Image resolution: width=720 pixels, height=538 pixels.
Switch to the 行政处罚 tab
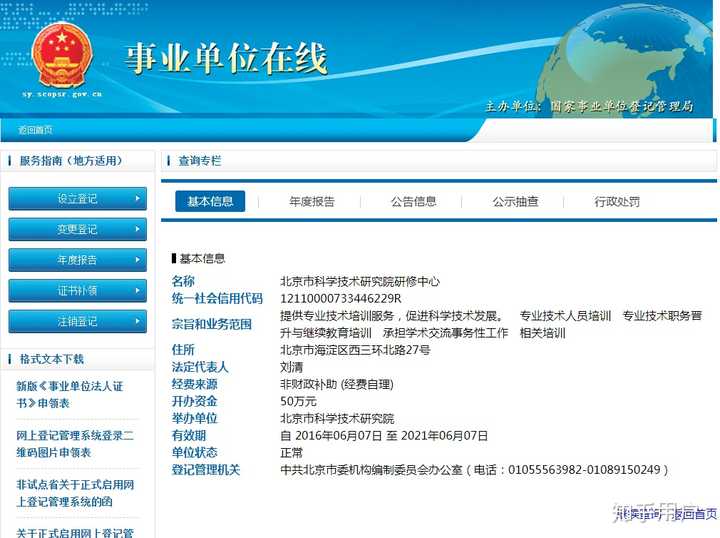point(617,202)
